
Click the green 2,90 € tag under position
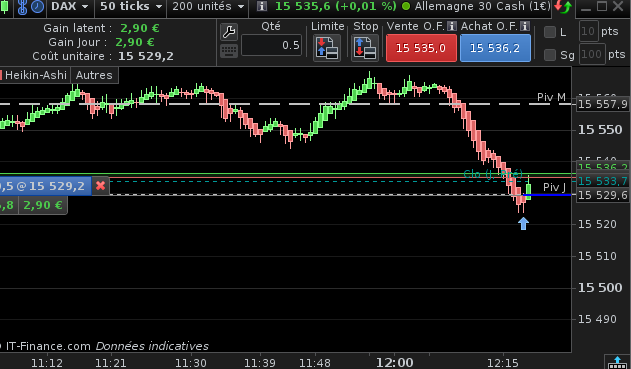tap(43, 205)
